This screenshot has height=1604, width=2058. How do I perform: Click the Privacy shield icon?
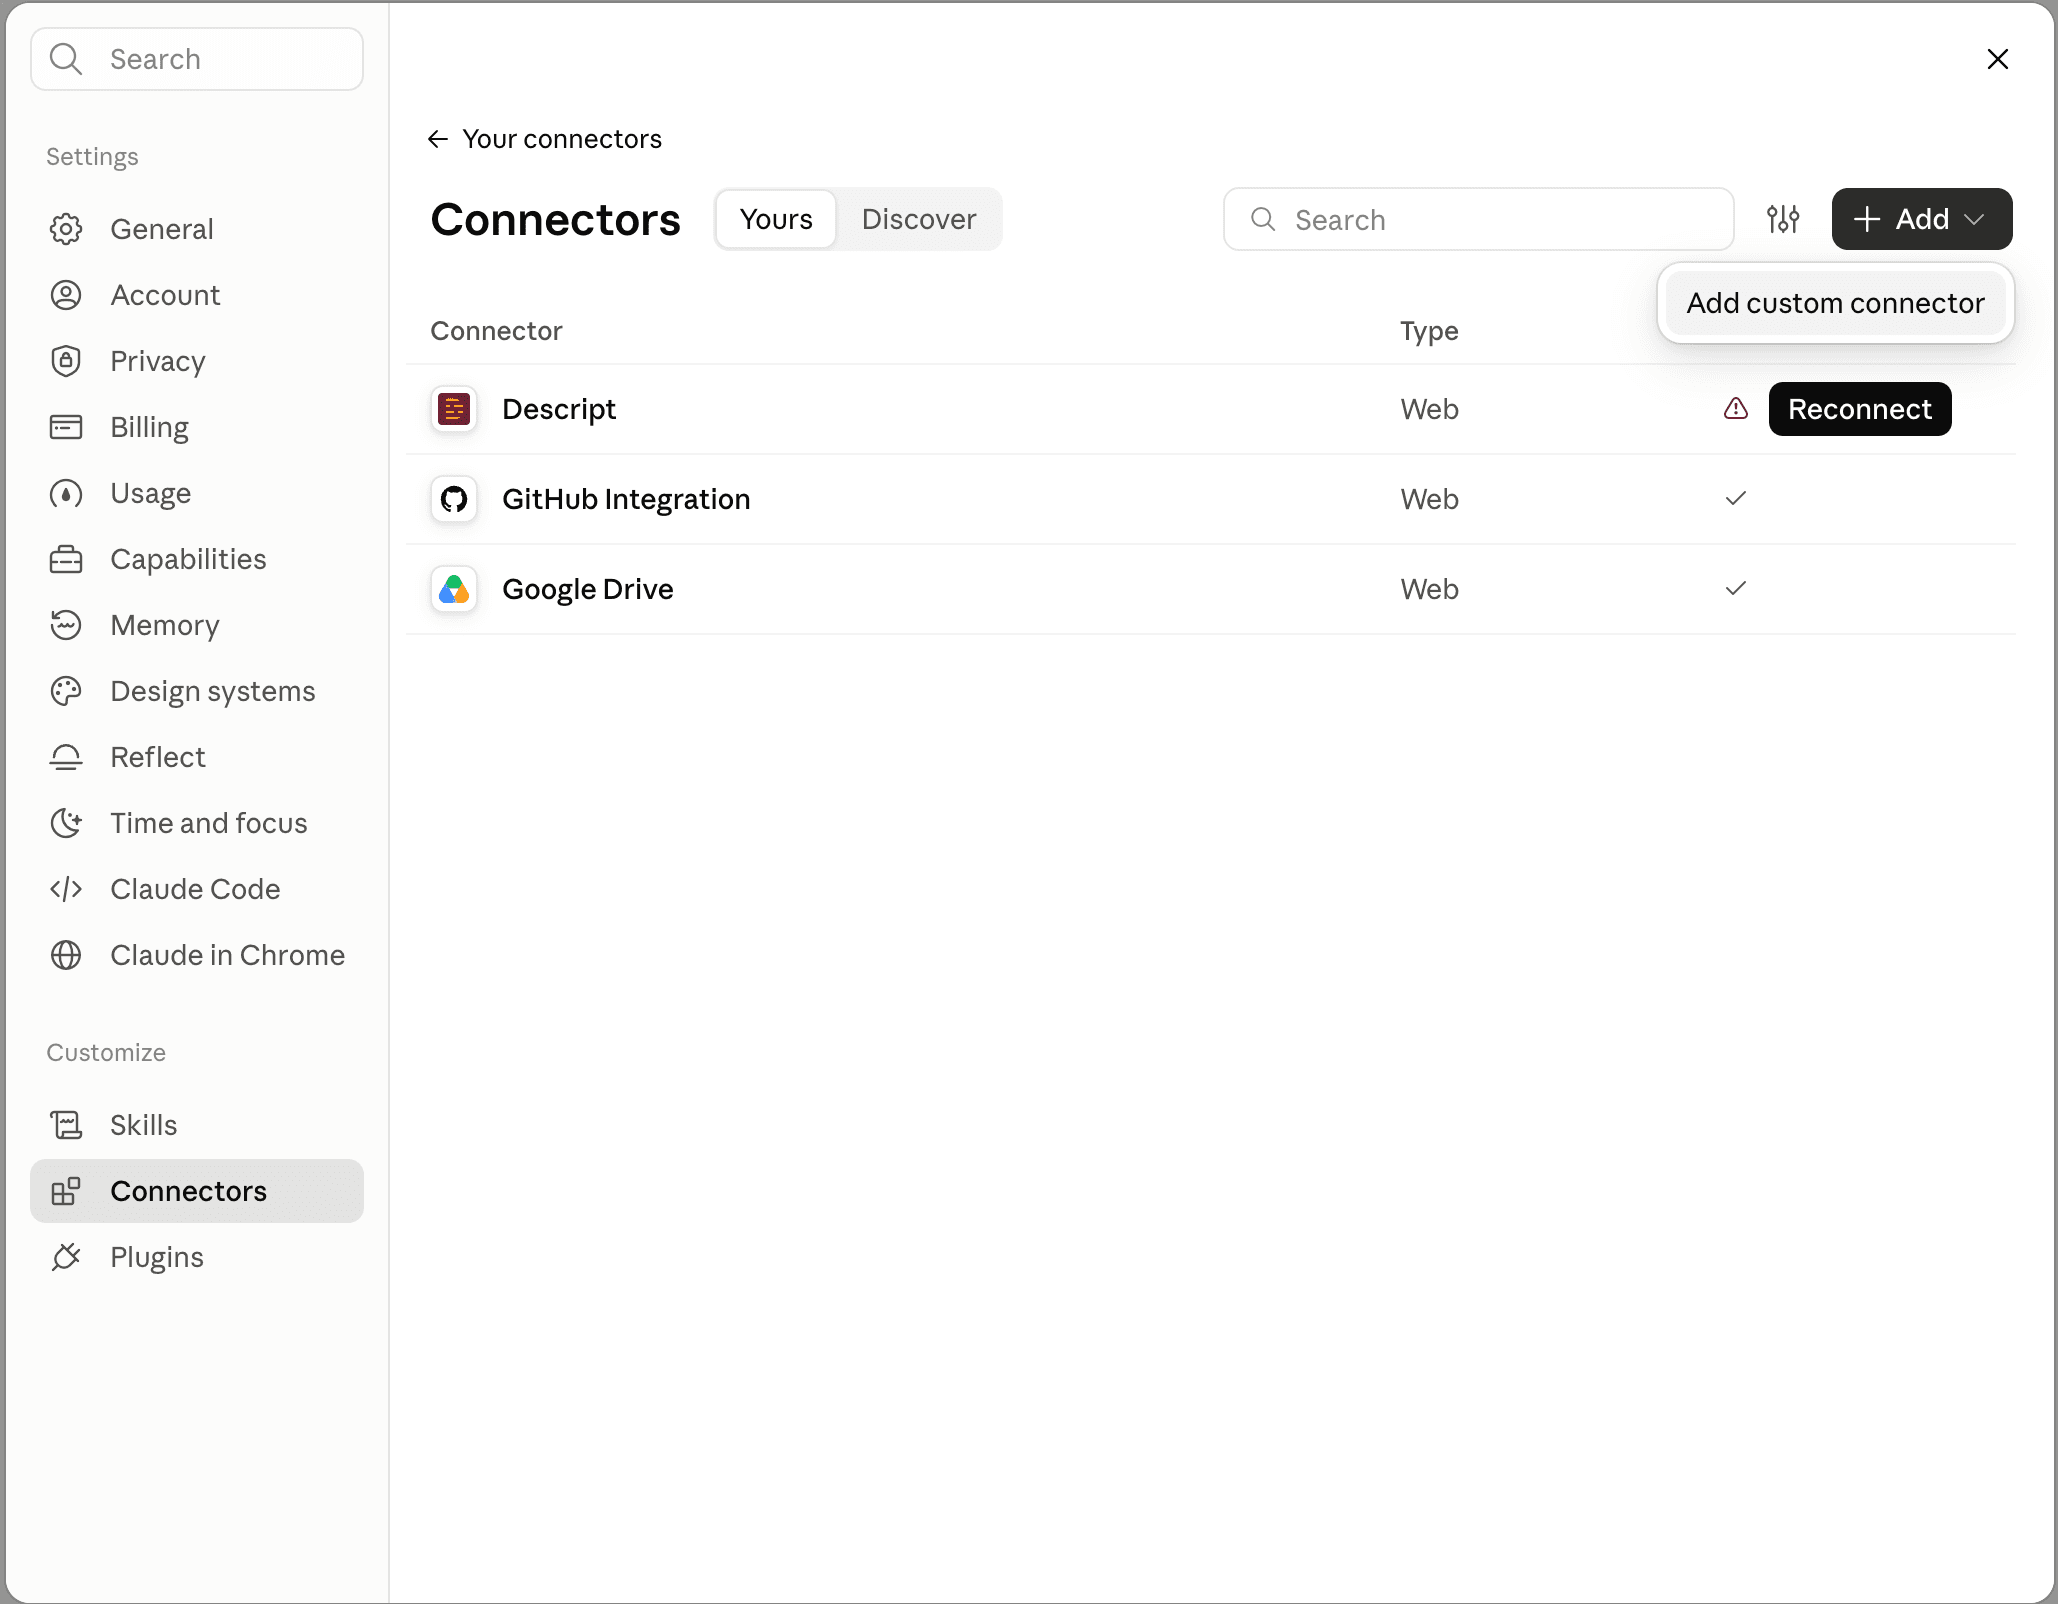tap(66, 361)
